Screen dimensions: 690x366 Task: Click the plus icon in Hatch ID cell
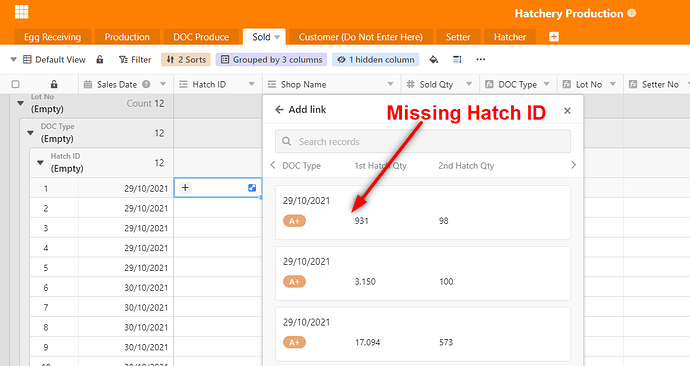point(185,187)
